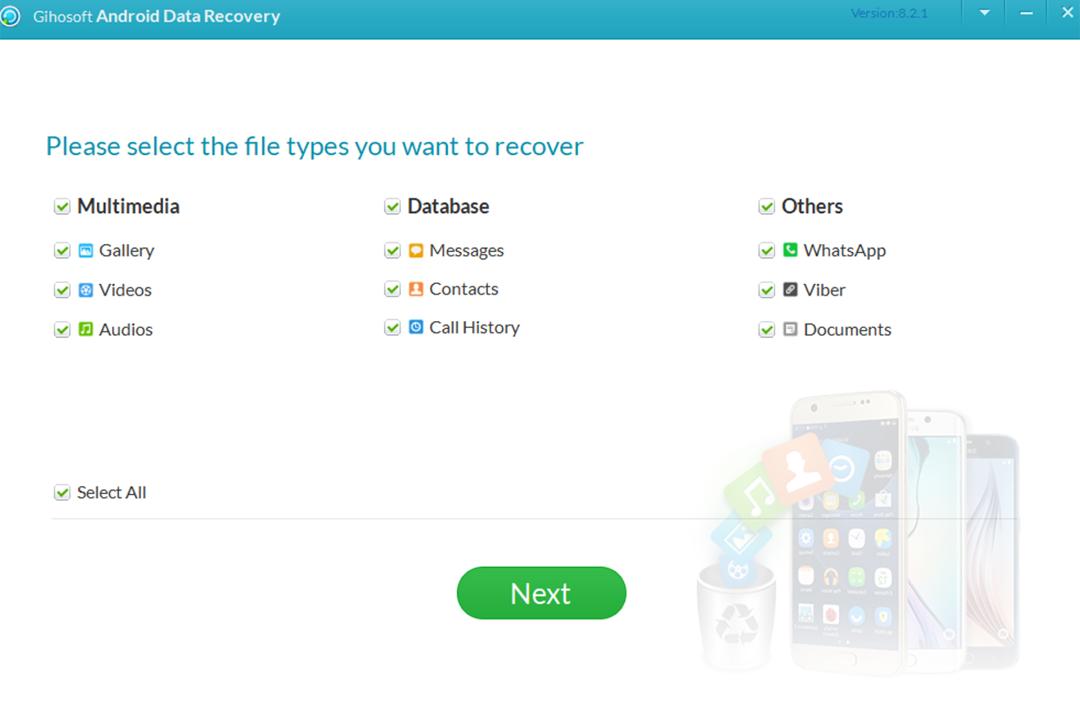Click the Videos film reel icon
Image resolution: width=1080 pixels, height=703 pixels.
(85, 290)
